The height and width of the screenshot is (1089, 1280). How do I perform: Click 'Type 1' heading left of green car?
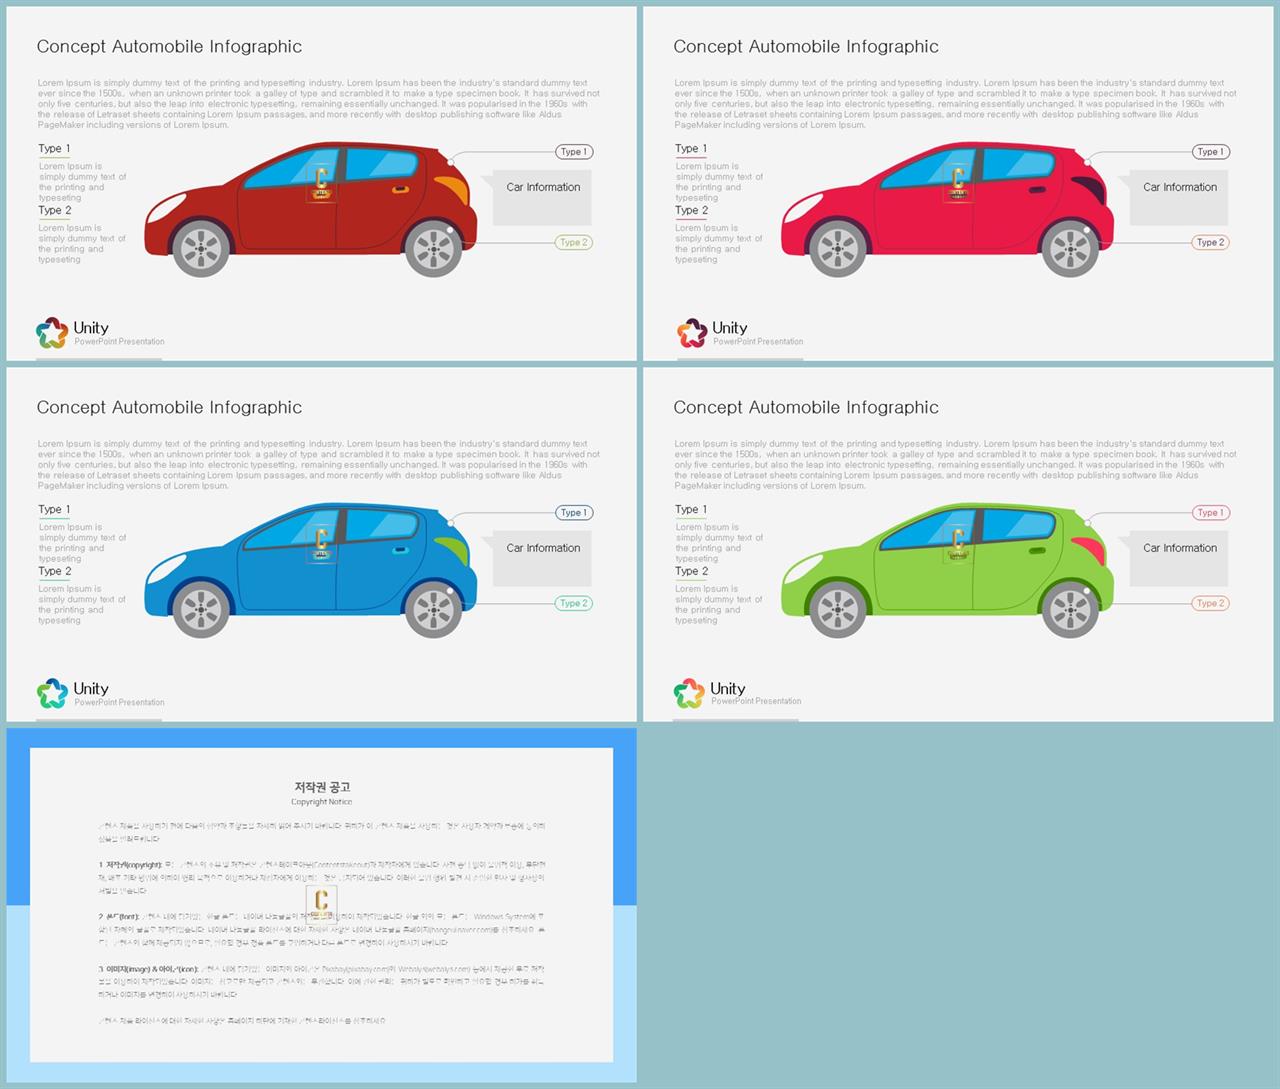coord(691,509)
